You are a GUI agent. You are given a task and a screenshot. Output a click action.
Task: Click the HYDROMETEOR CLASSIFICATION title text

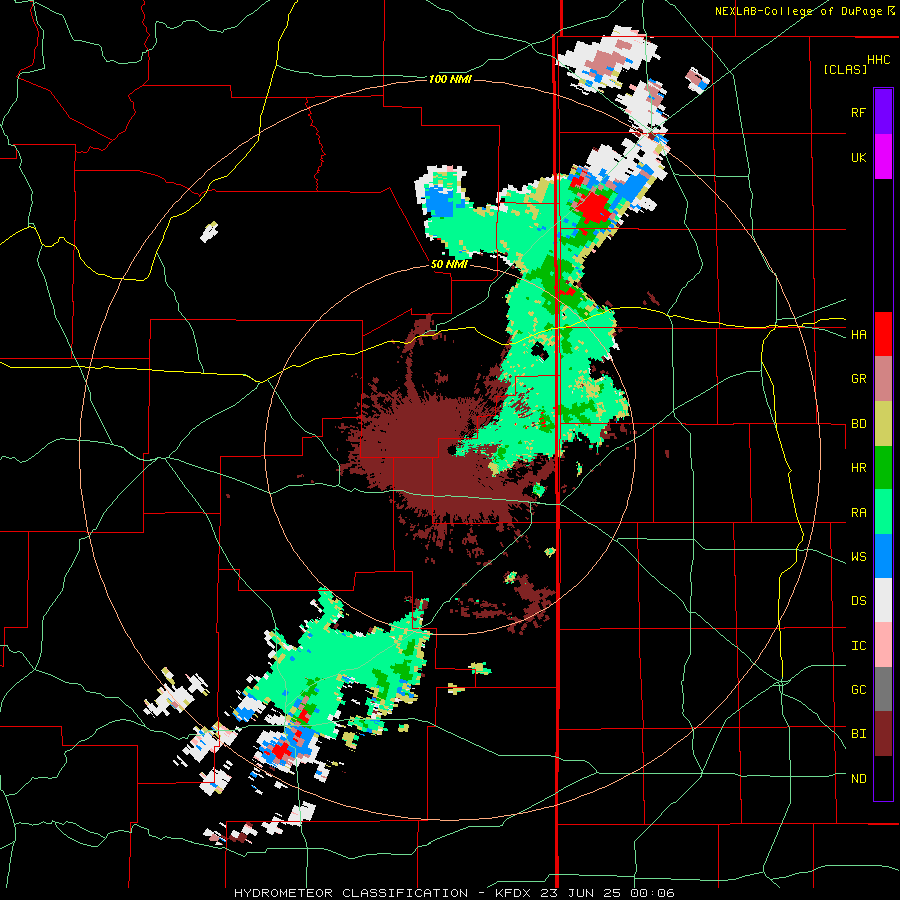click(x=351, y=893)
